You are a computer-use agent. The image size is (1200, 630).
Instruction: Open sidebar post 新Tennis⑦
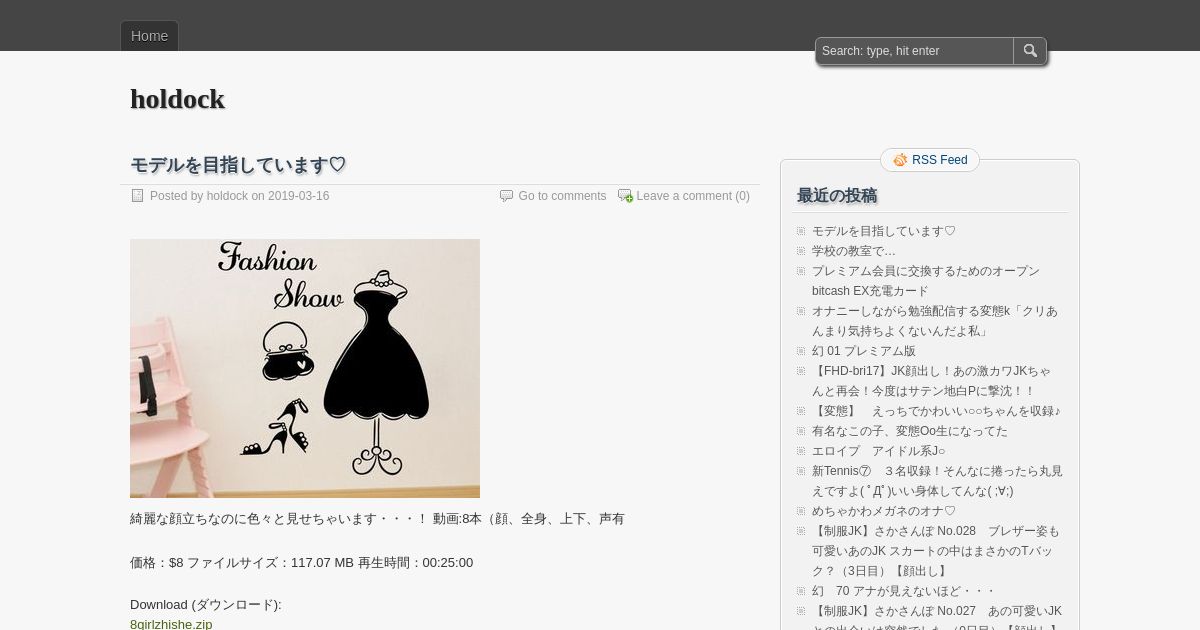click(x=937, y=481)
